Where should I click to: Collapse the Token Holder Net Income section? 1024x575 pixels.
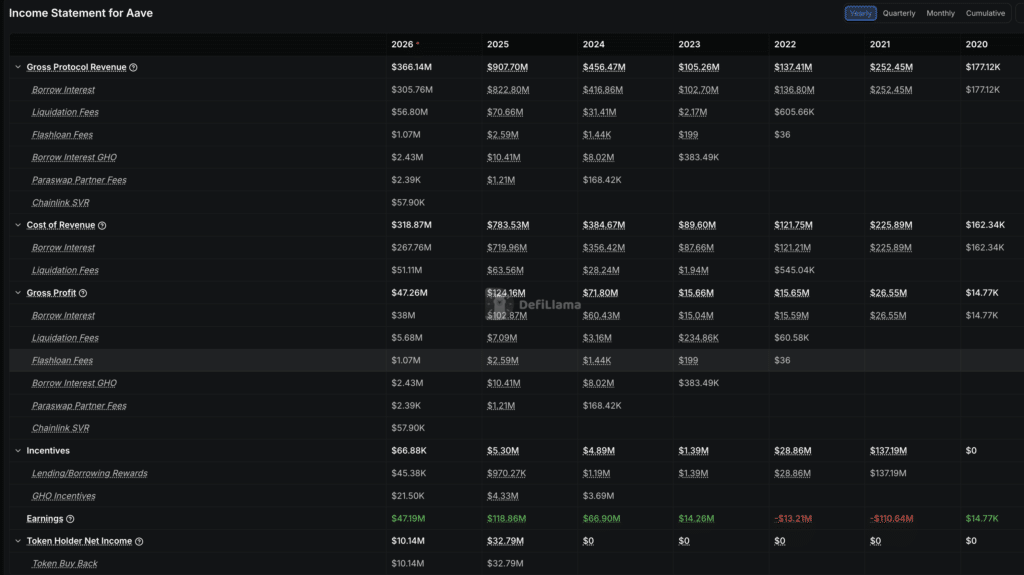[x=18, y=541]
